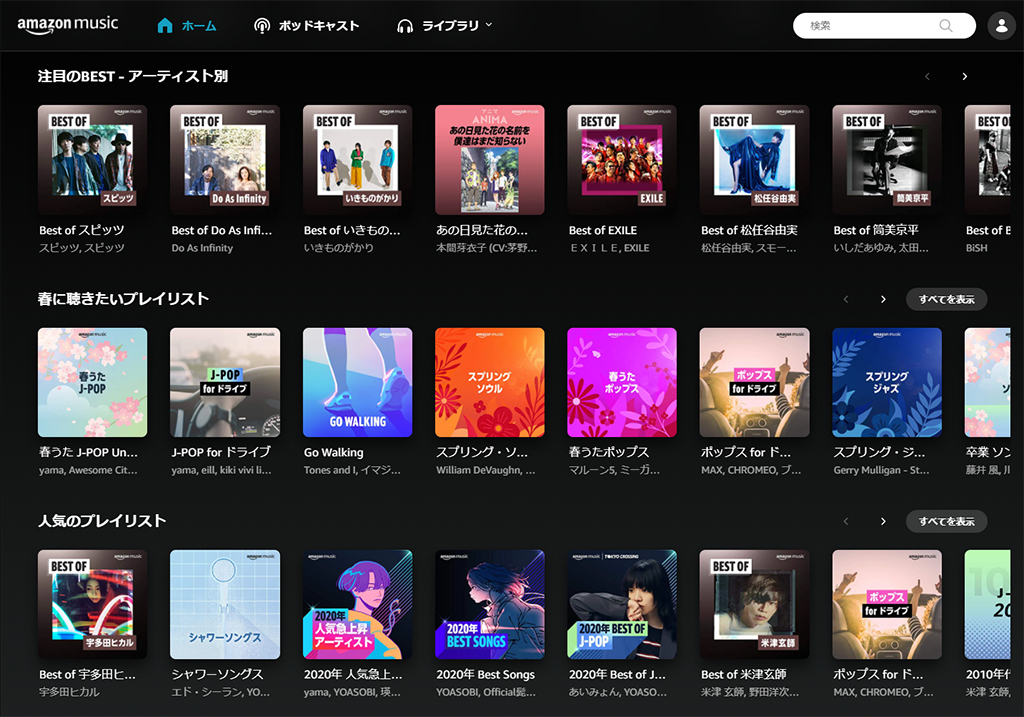
Task: Open the 2020年 BEST SONGS cover
Action: [x=490, y=604]
